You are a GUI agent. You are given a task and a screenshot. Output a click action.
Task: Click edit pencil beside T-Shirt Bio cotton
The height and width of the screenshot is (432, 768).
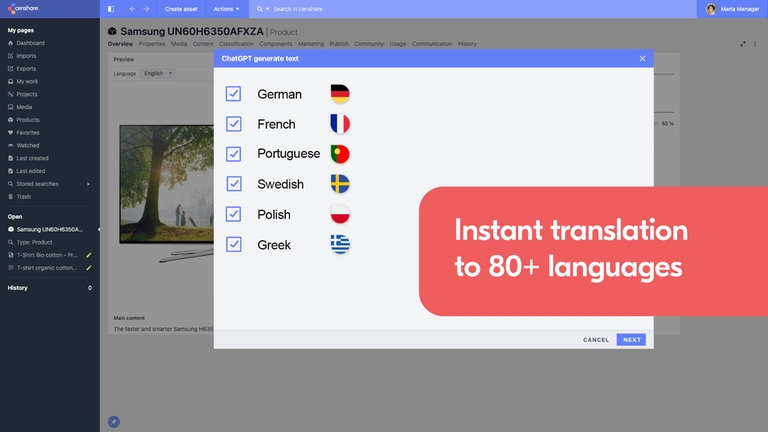coord(89,255)
